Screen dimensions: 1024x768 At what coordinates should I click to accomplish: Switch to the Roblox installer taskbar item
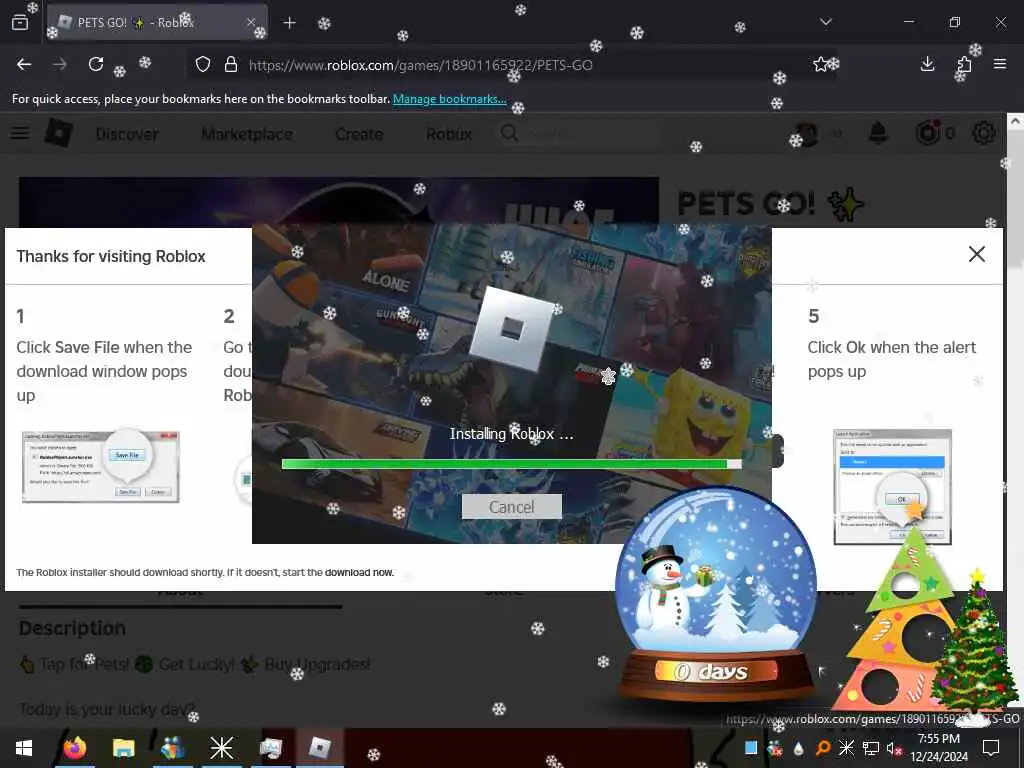click(319, 748)
